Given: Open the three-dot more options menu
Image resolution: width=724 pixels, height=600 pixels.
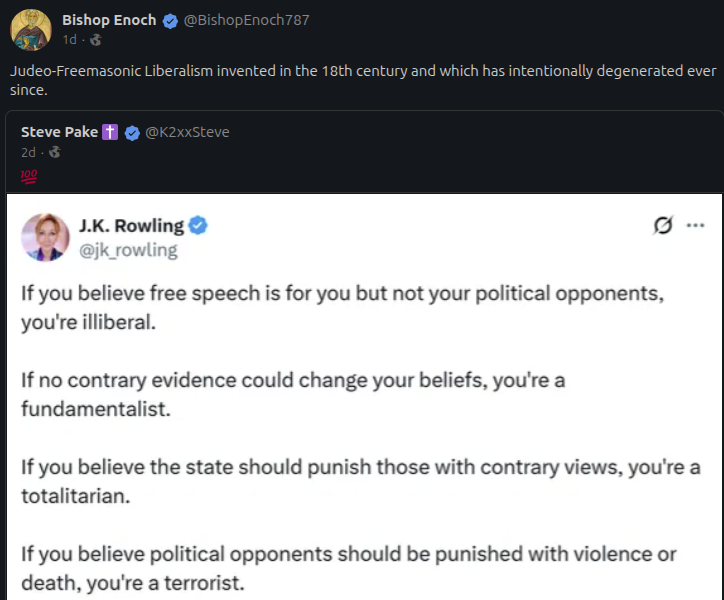Looking at the screenshot, I should 695,226.
